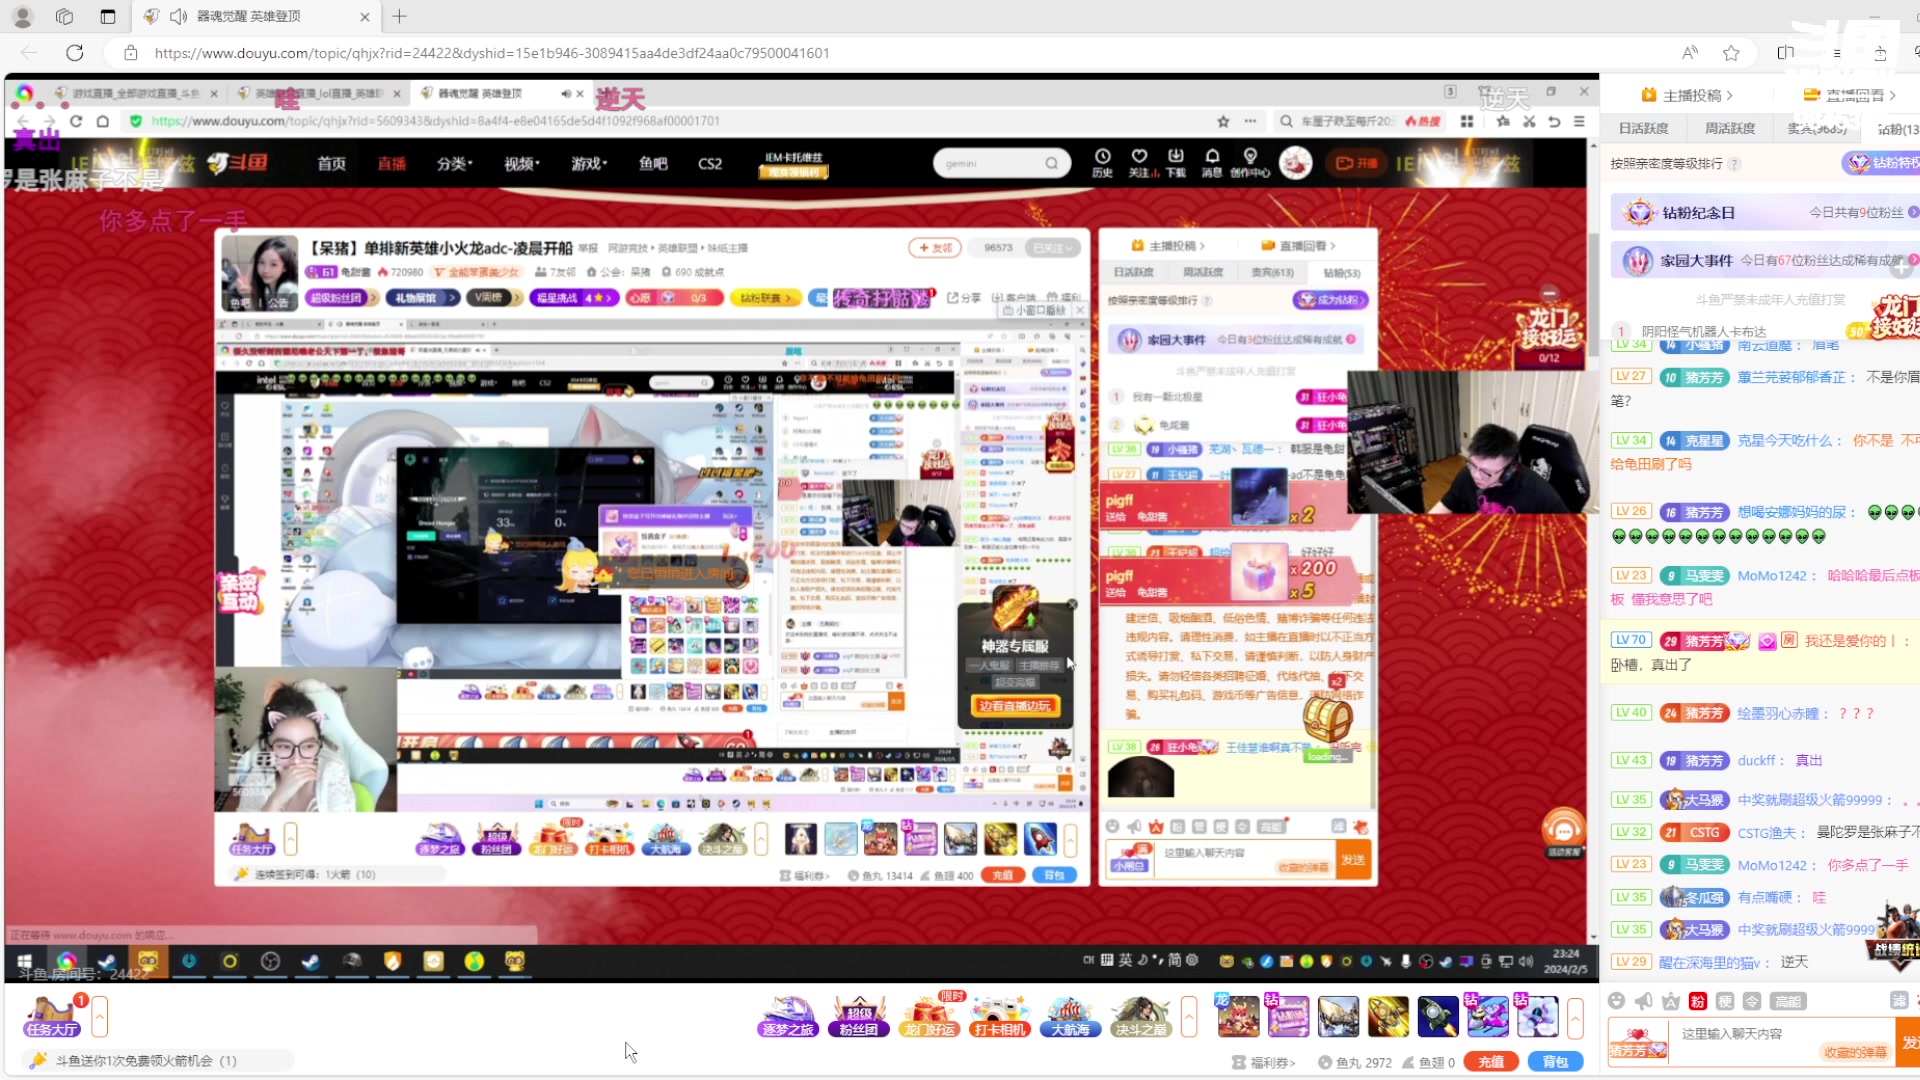The height and width of the screenshot is (1080, 1920).
Task: Click the red 充值 recharge button at bottom
Action: (1491, 1062)
